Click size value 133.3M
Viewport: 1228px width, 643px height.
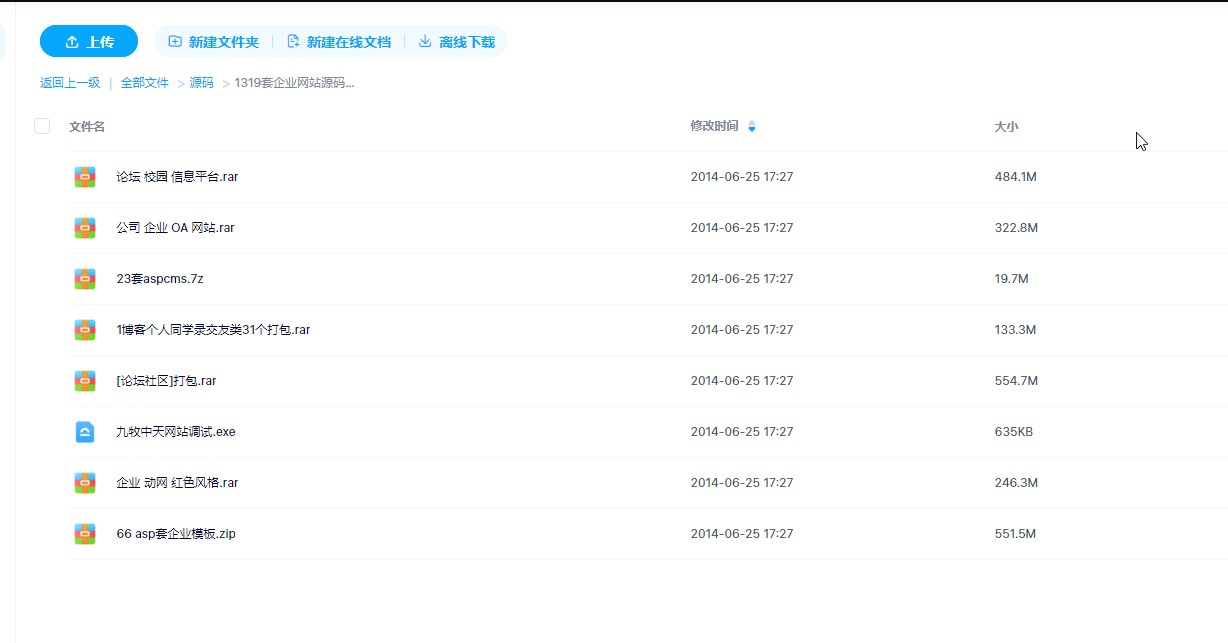(1015, 330)
